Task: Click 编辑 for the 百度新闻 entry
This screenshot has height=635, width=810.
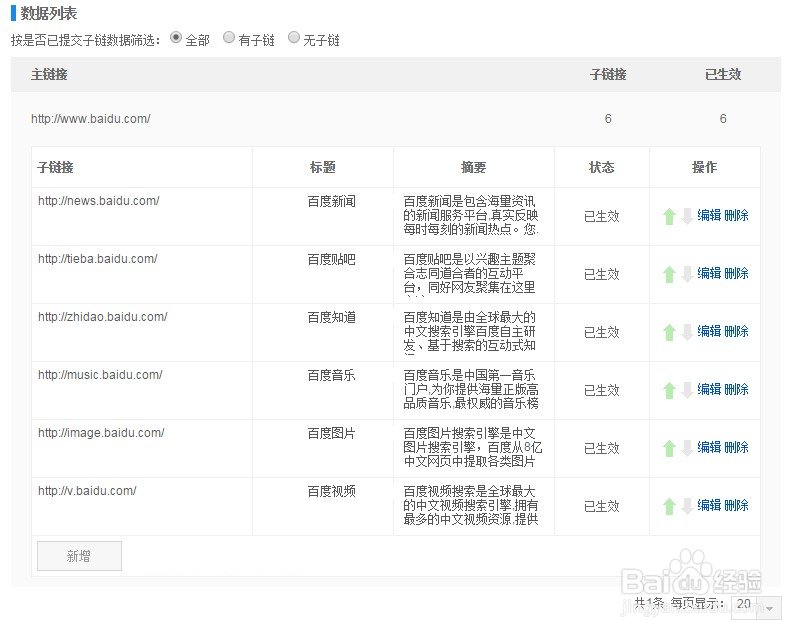Action: (x=711, y=216)
